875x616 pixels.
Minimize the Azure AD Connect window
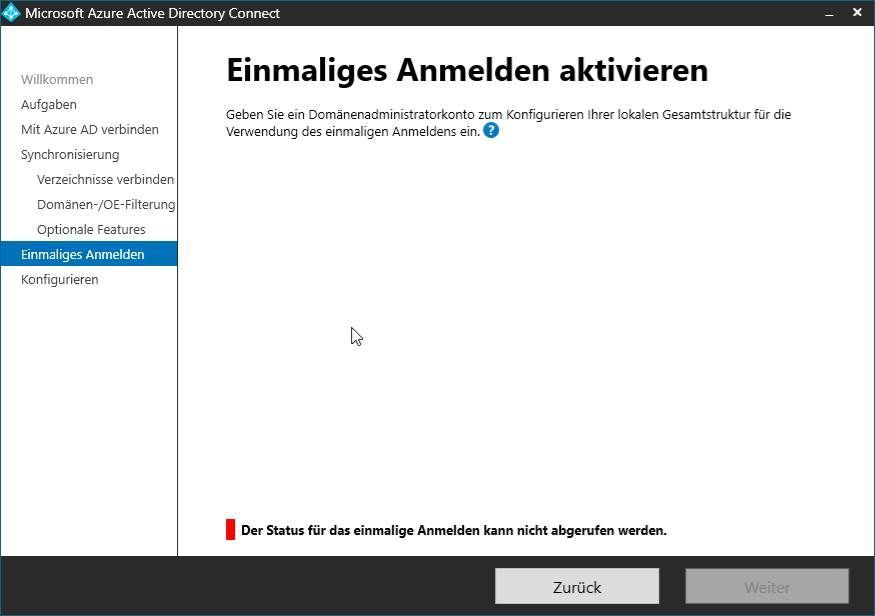coord(829,13)
